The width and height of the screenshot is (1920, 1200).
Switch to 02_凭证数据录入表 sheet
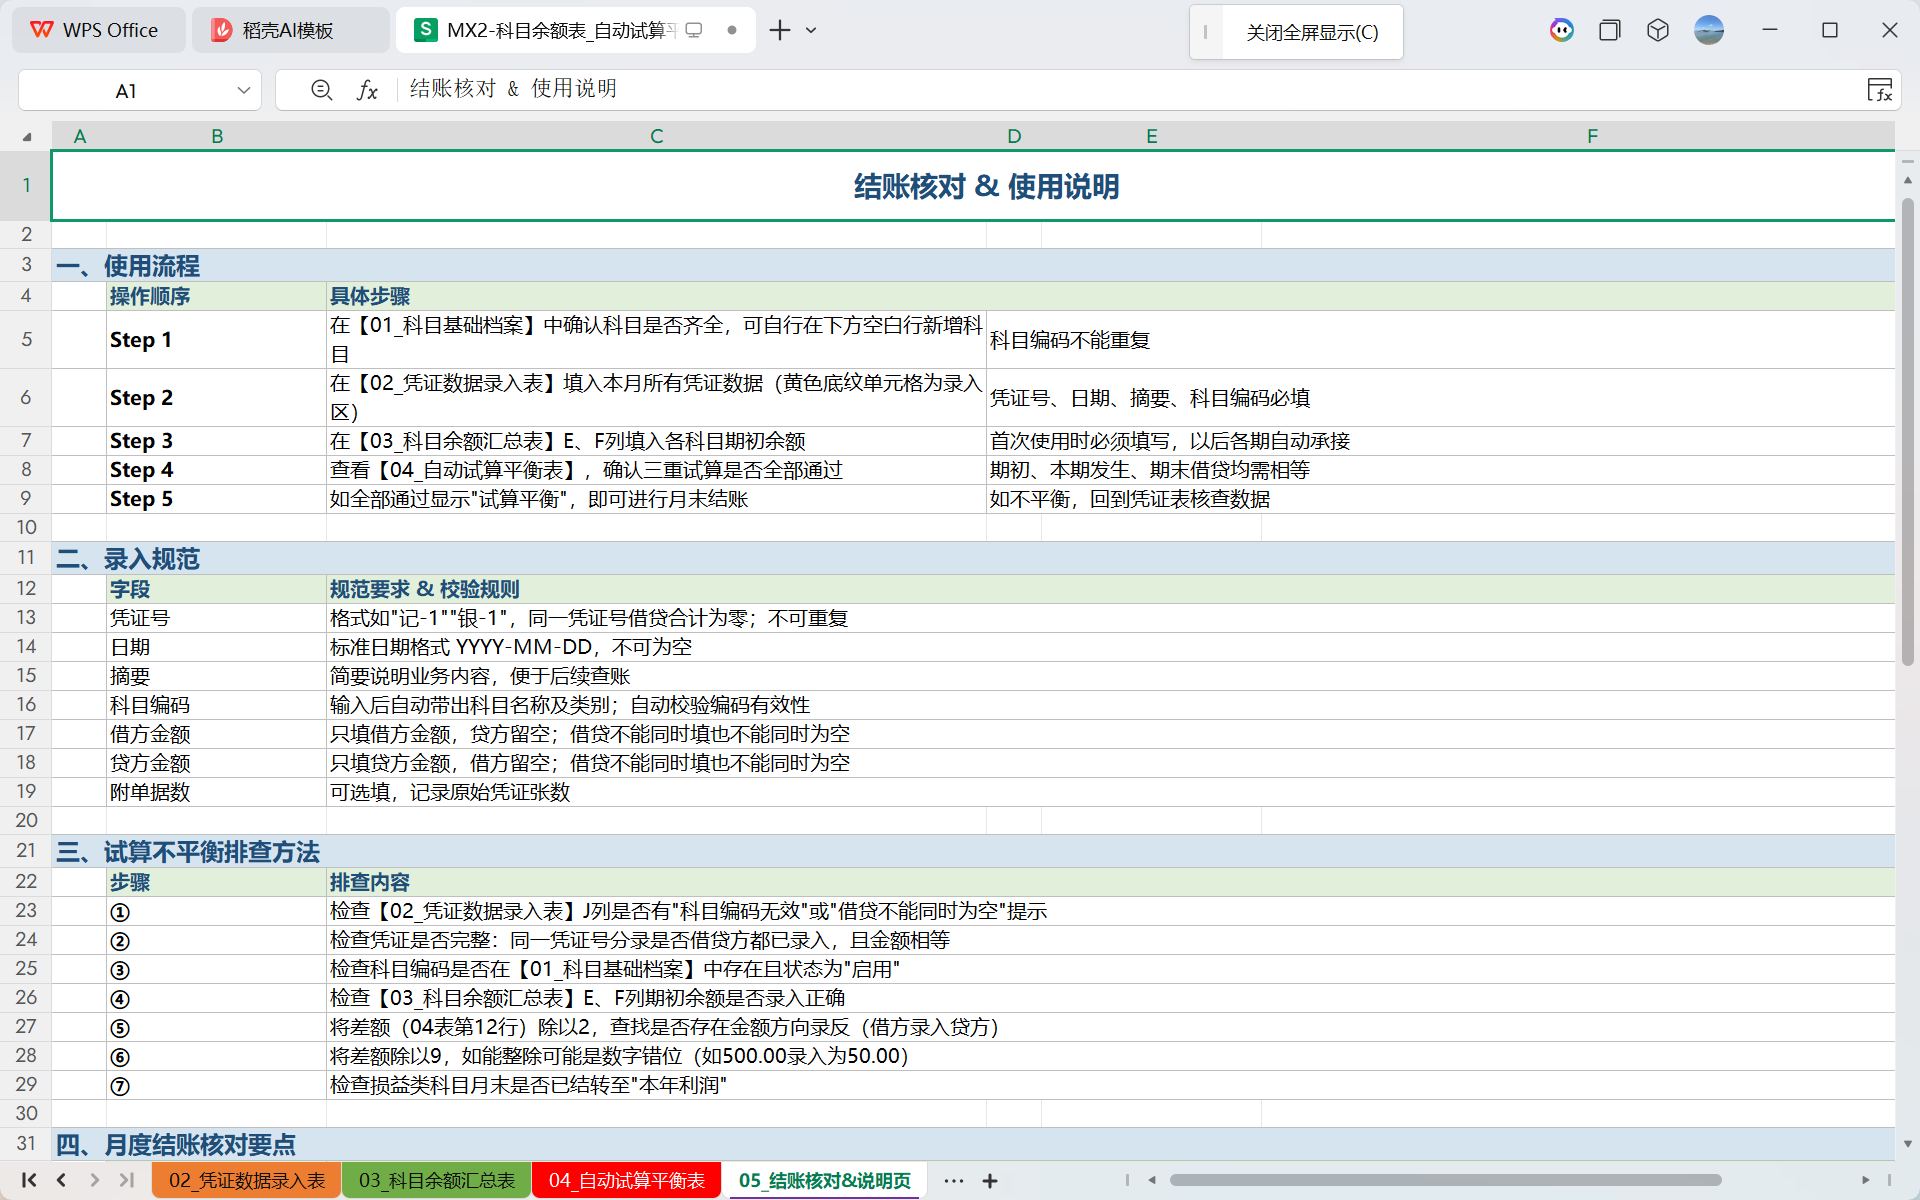click(x=247, y=1180)
